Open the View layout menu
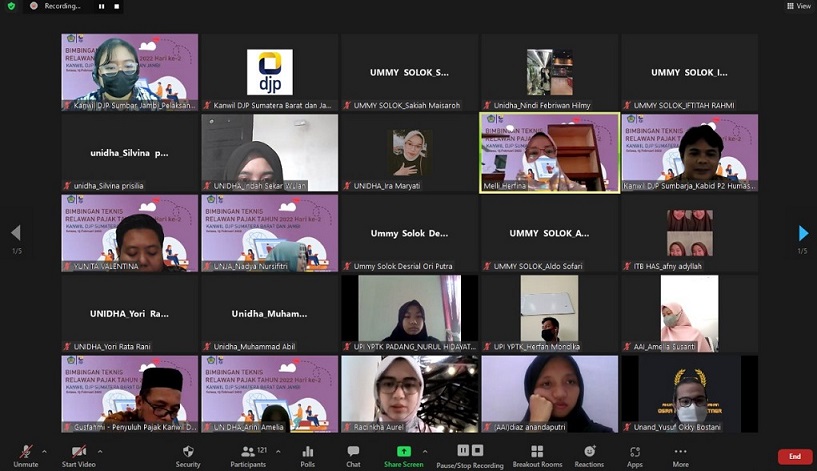 [799, 6]
